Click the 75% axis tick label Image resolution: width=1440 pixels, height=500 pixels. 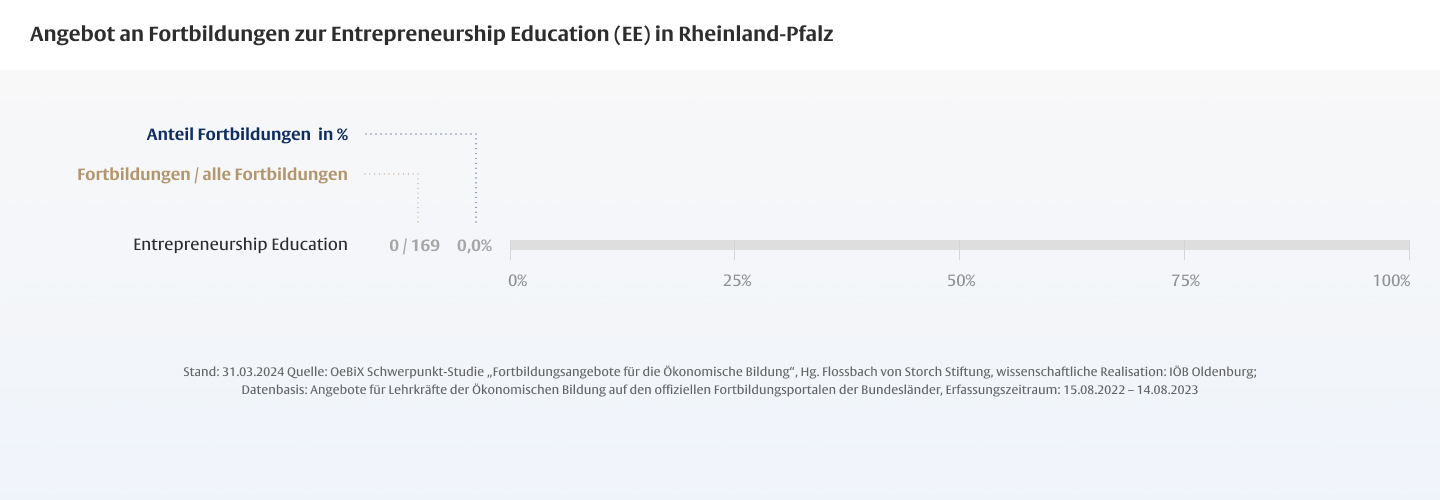(1186, 281)
